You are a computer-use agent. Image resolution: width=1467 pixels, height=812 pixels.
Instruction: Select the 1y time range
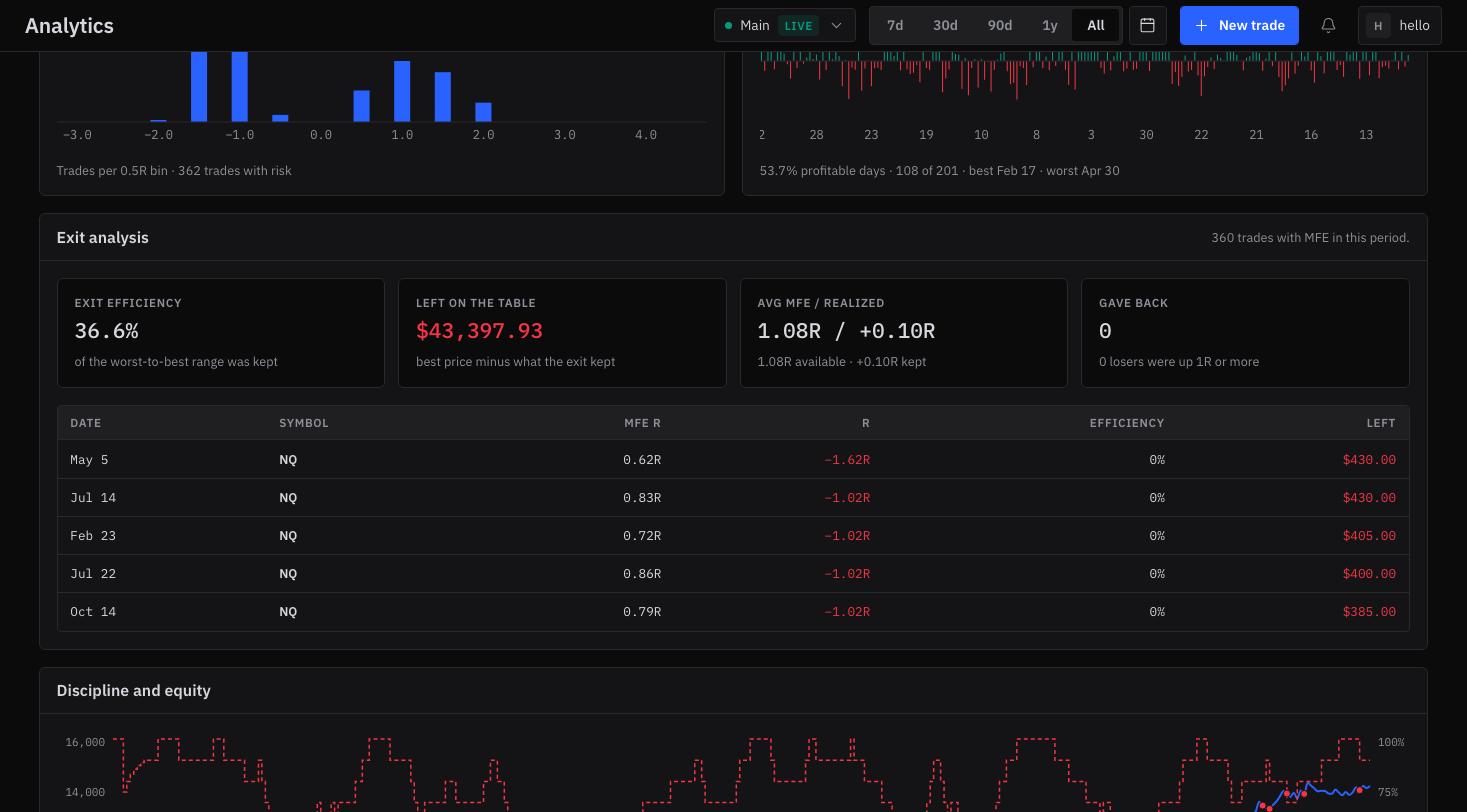(1049, 26)
